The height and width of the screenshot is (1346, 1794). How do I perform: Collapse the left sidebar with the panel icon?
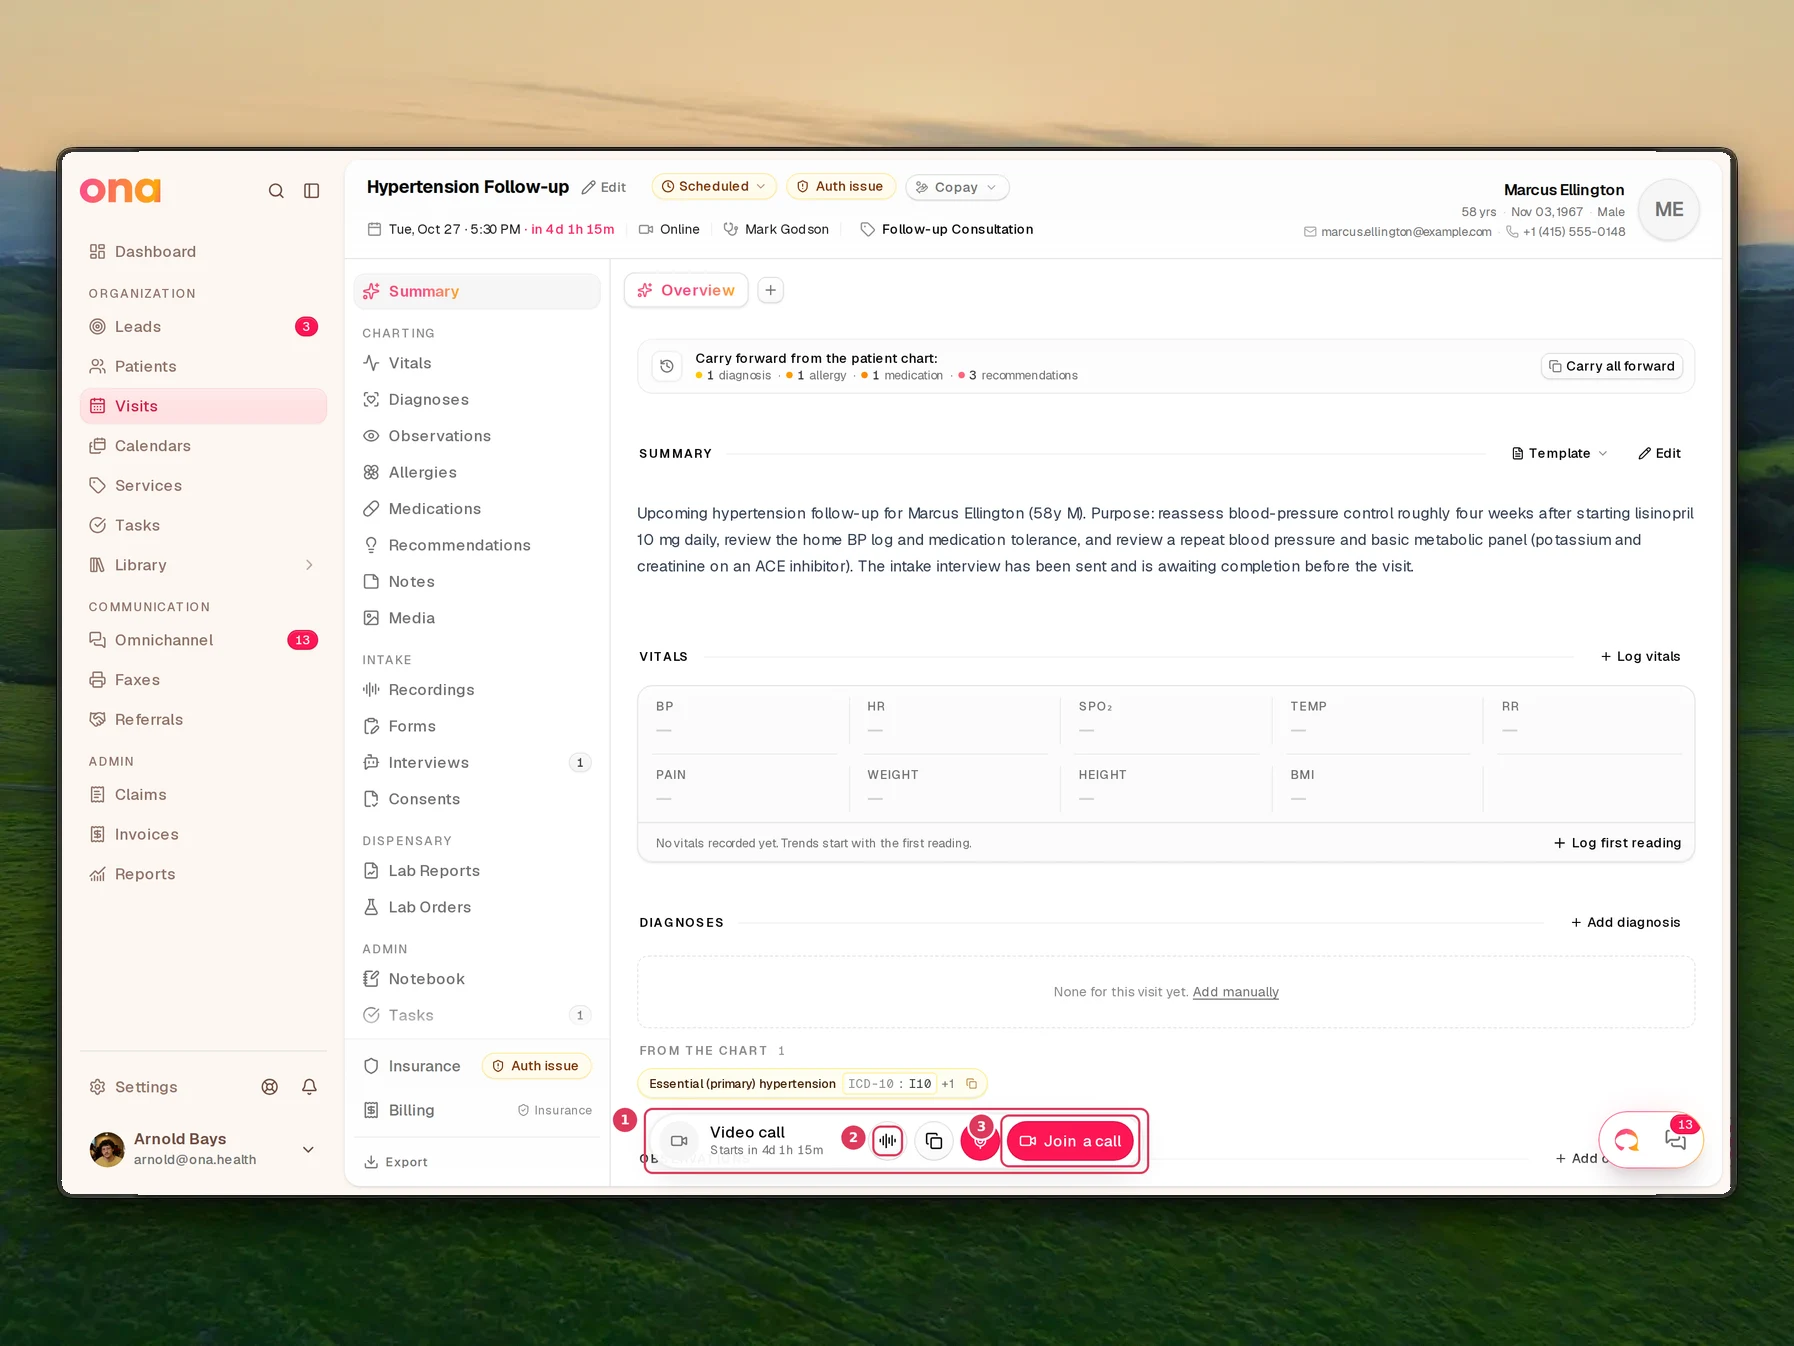(312, 191)
